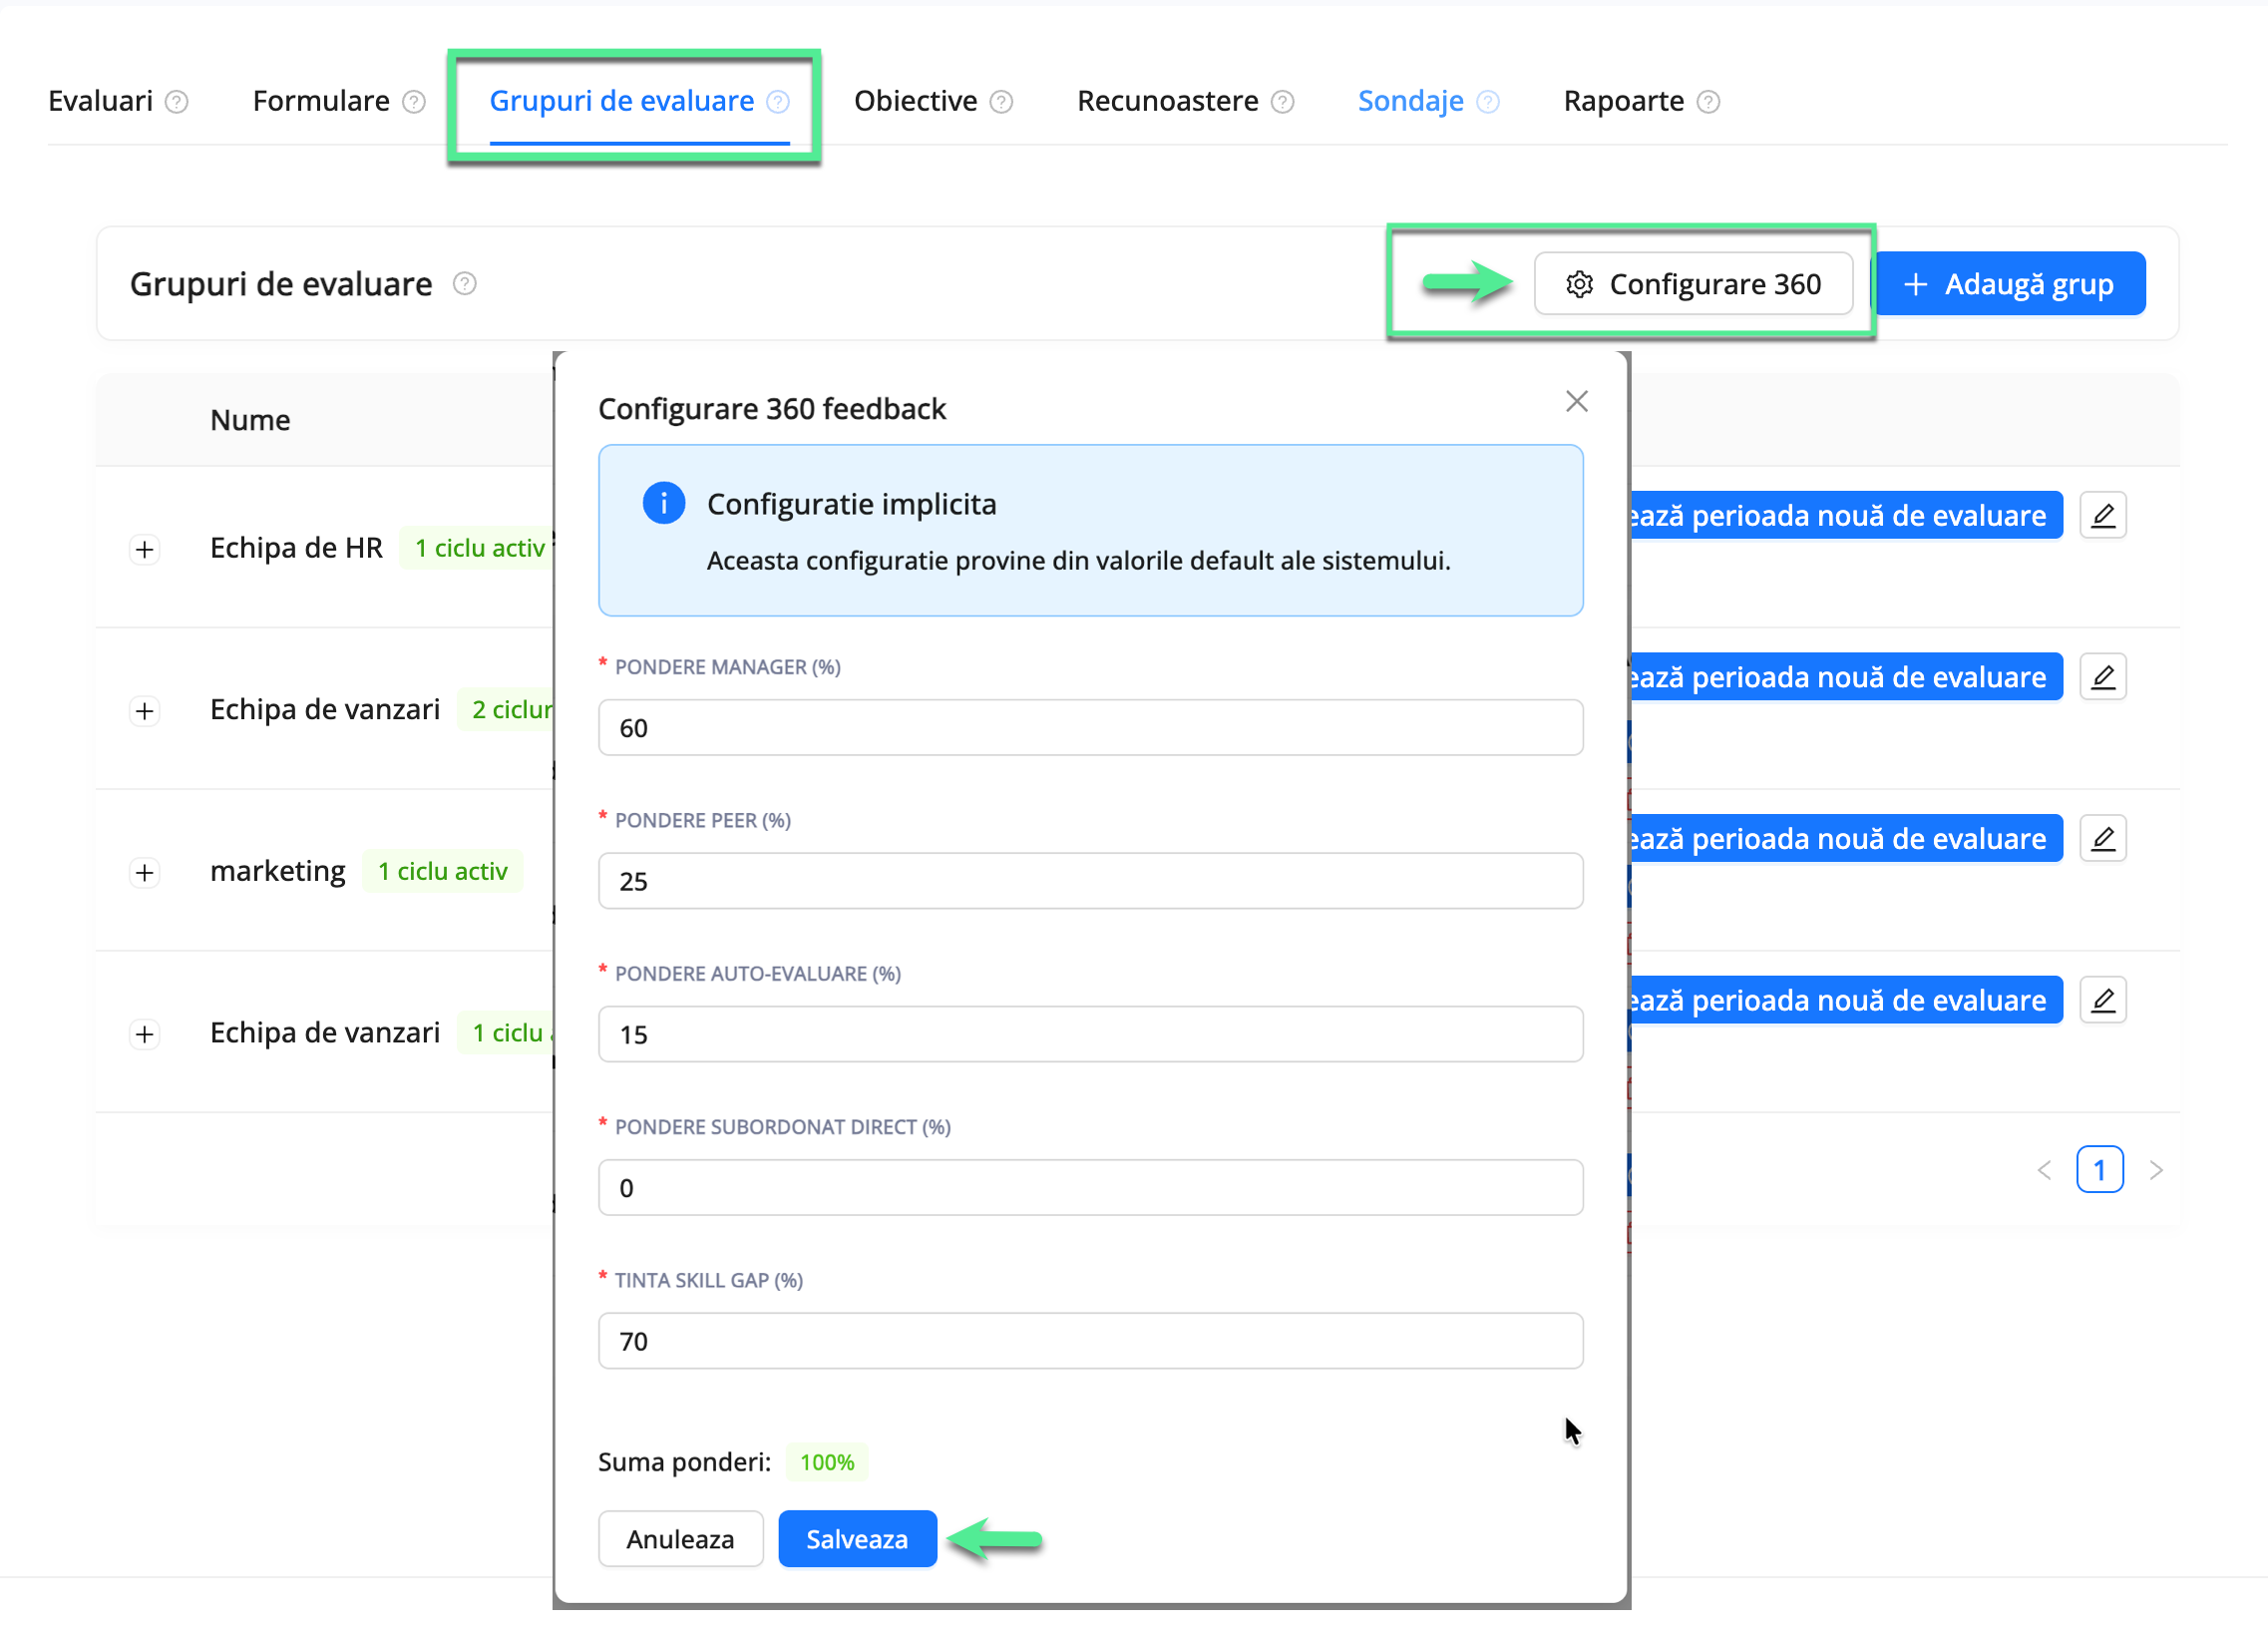Expand Echipa de vanzari row with 2 cicluri
Image resolution: width=2268 pixels, height=1638 pixels.
145,711
